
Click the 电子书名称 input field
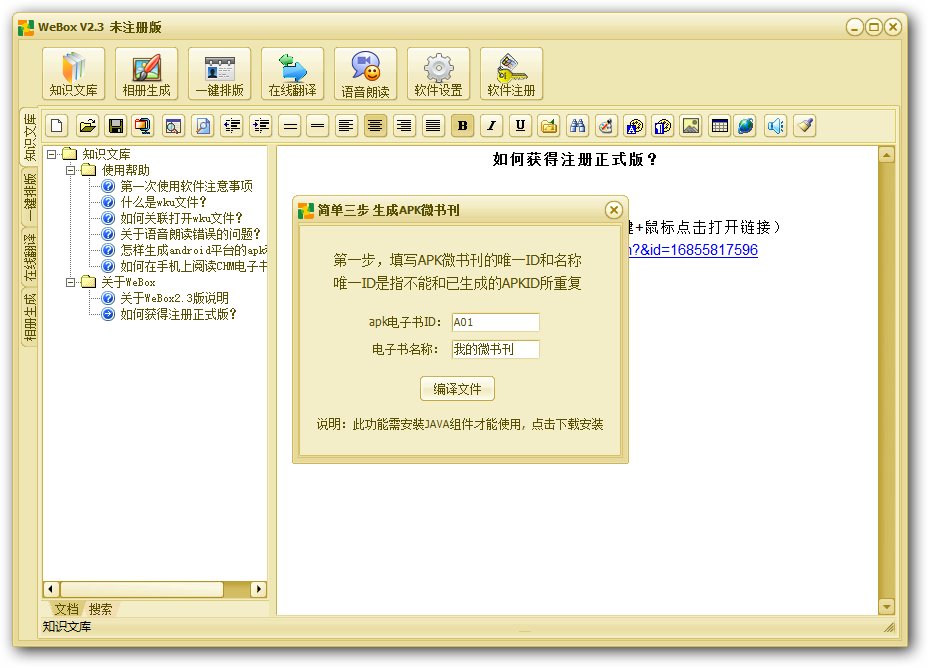pyautogui.click(x=495, y=349)
